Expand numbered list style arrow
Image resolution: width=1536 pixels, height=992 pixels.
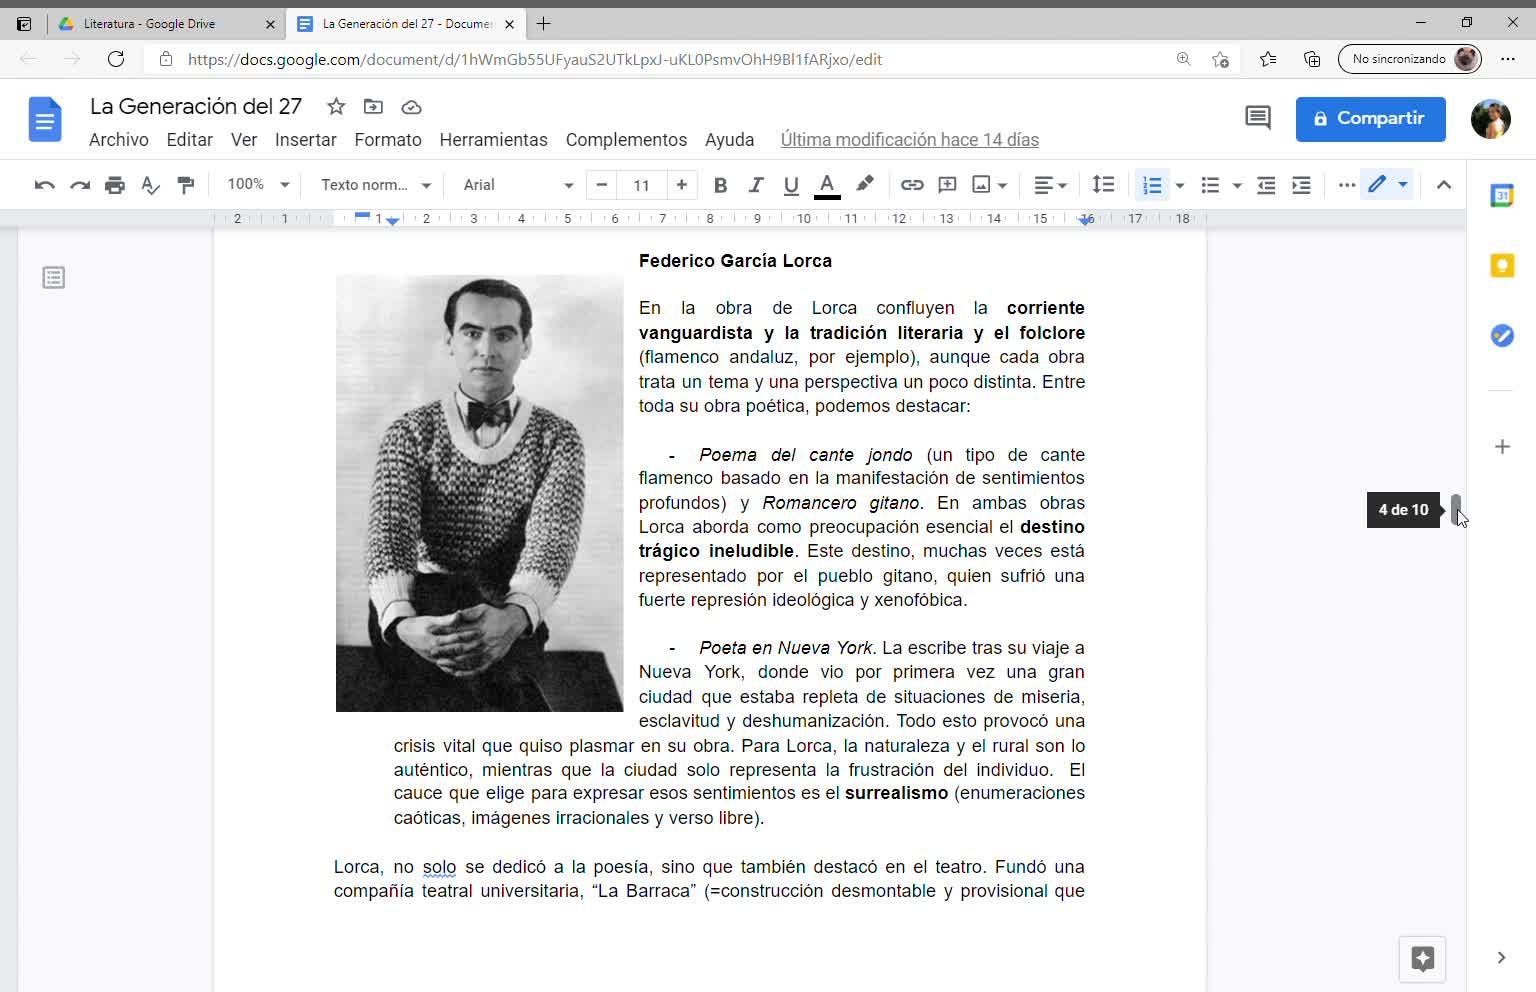[x=1180, y=185]
